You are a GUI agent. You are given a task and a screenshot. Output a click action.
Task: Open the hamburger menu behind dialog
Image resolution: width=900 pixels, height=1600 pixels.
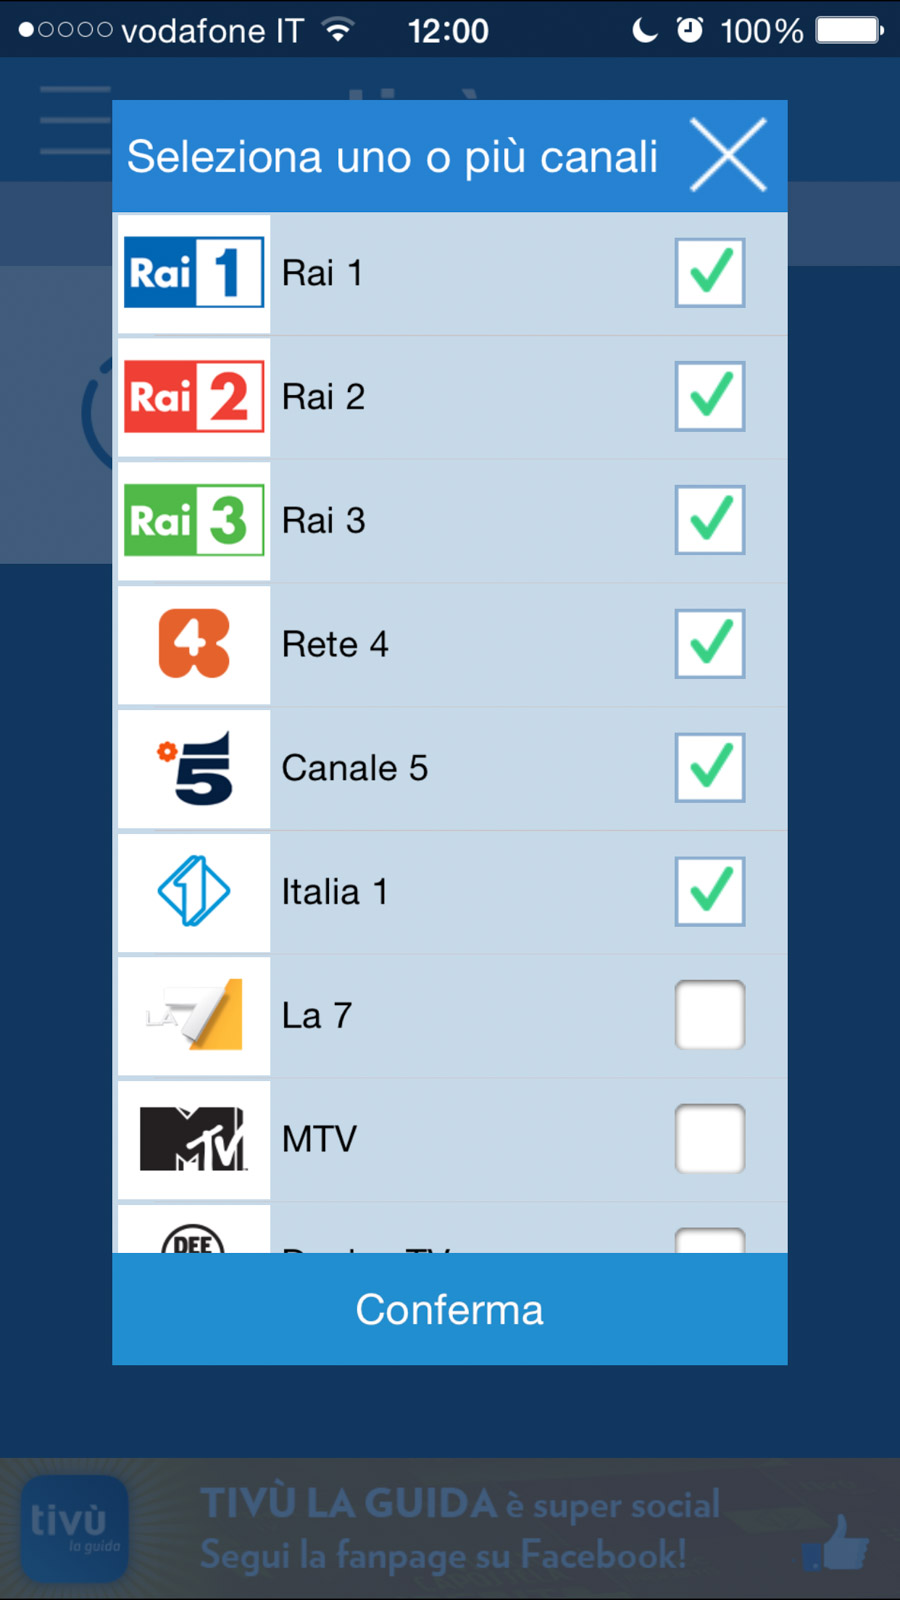click(x=75, y=121)
